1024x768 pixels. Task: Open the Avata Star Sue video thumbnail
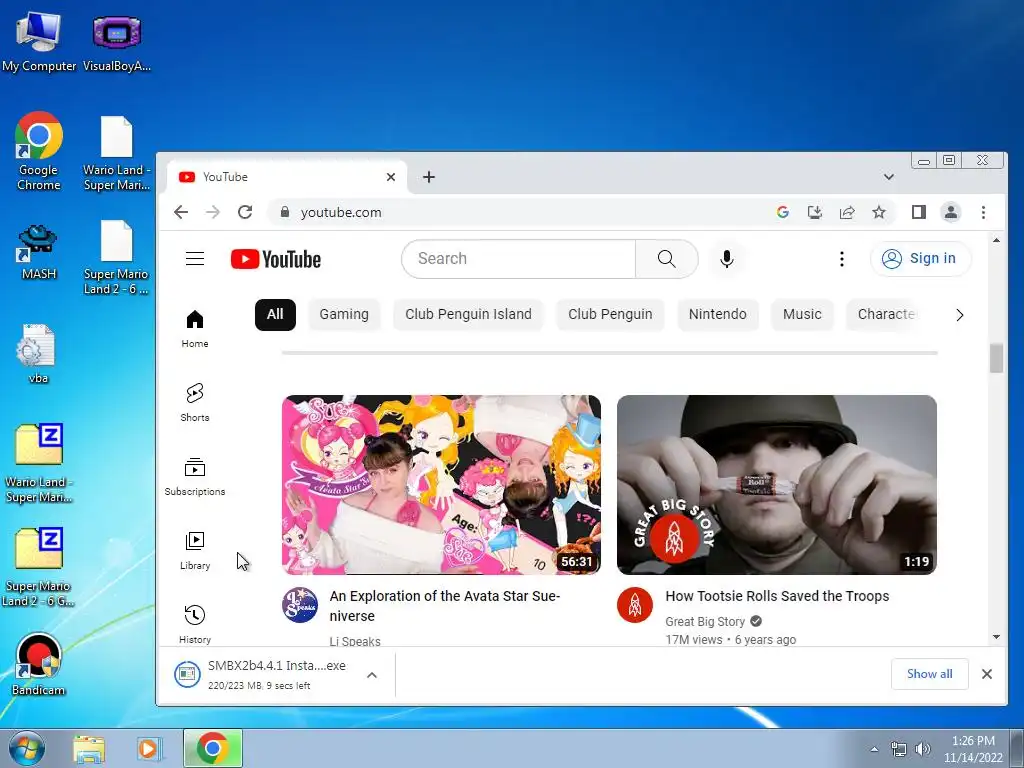pos(441,485)
